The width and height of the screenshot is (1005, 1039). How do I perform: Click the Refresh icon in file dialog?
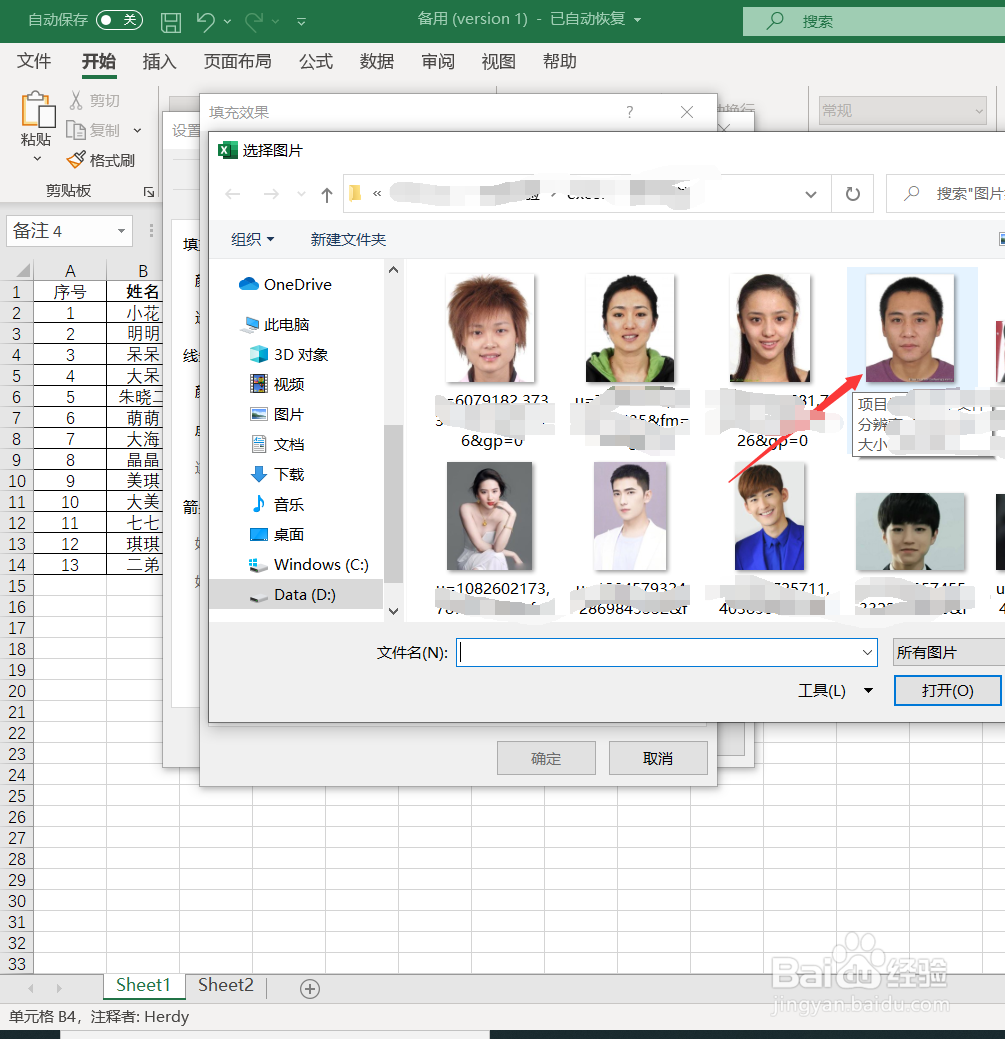click(x=853, y=193)
